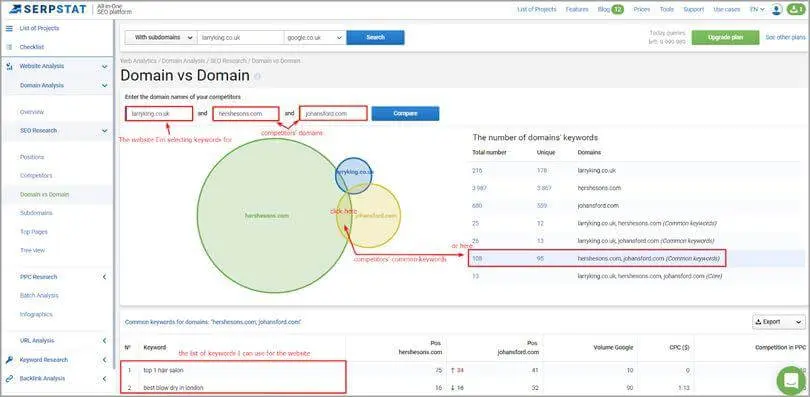Click the Upgrade plan button

pos(725,38)
